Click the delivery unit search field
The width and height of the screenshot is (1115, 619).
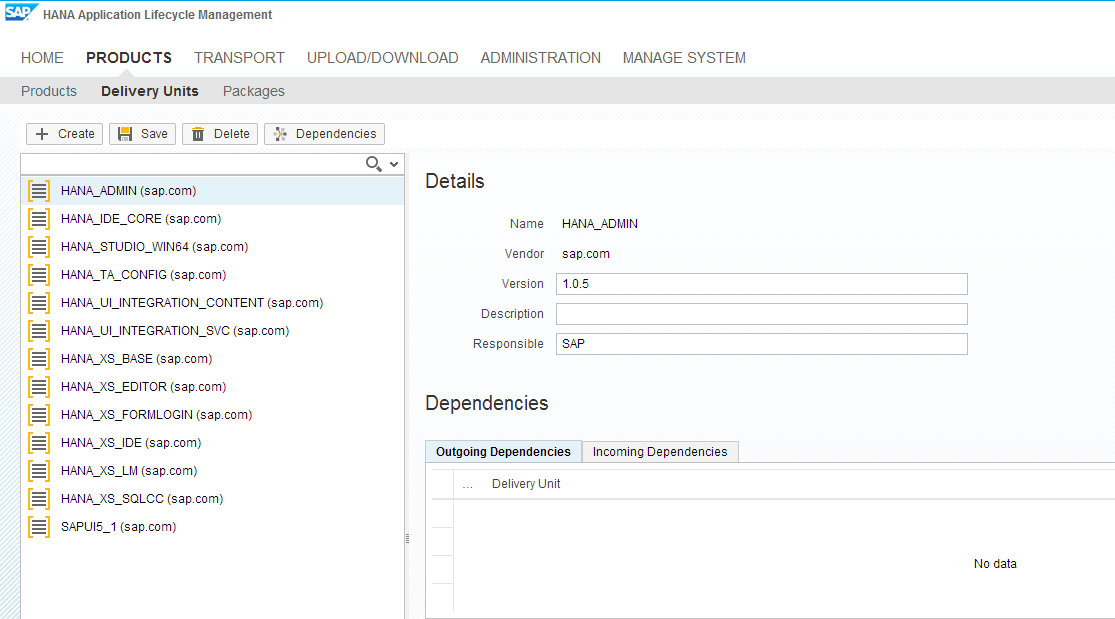pyautogui.click(x=192, y=164)
